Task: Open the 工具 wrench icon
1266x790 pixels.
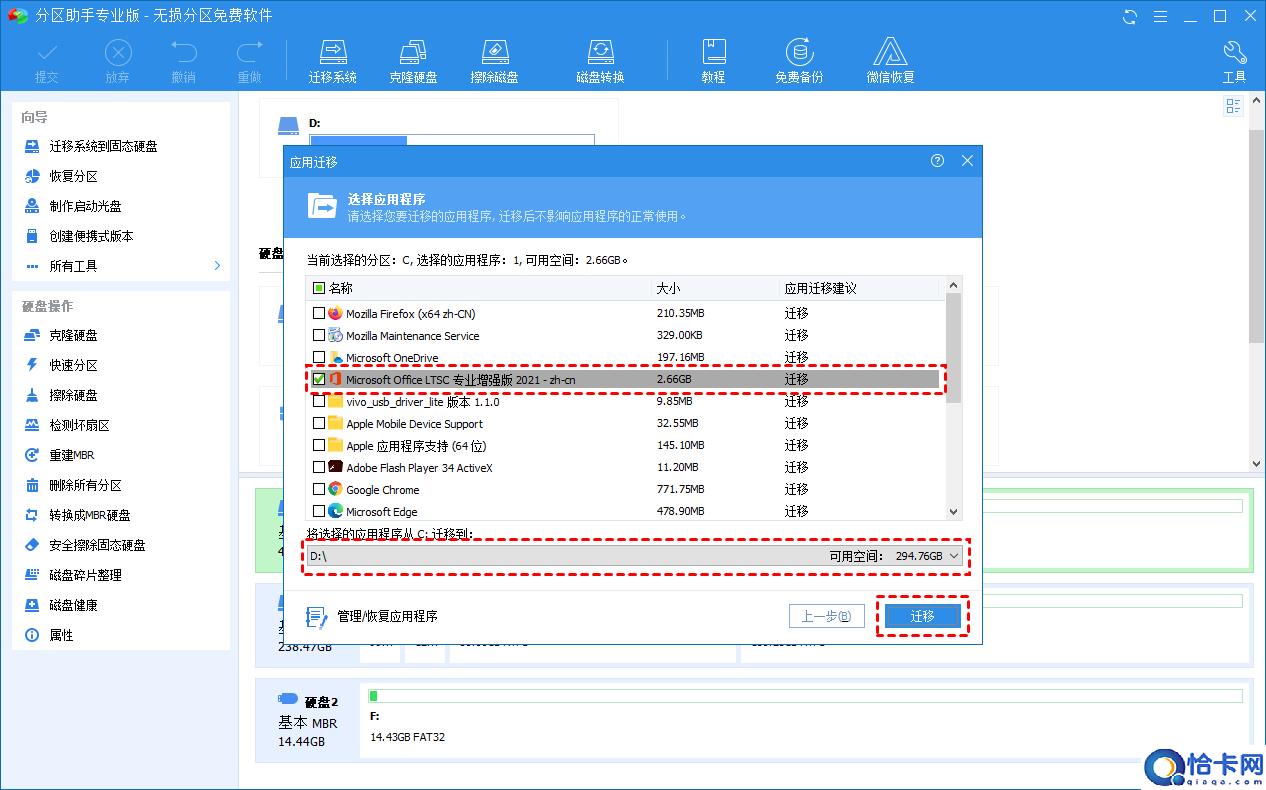Action: click(x=1234, y=61)
